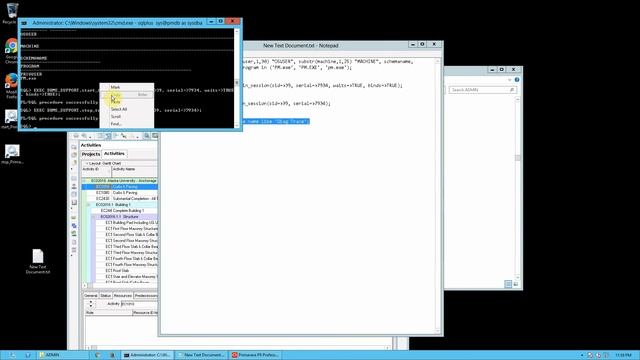Open the Resources details tab
This screenshot has width=640, height=360.
pos(123,296)
